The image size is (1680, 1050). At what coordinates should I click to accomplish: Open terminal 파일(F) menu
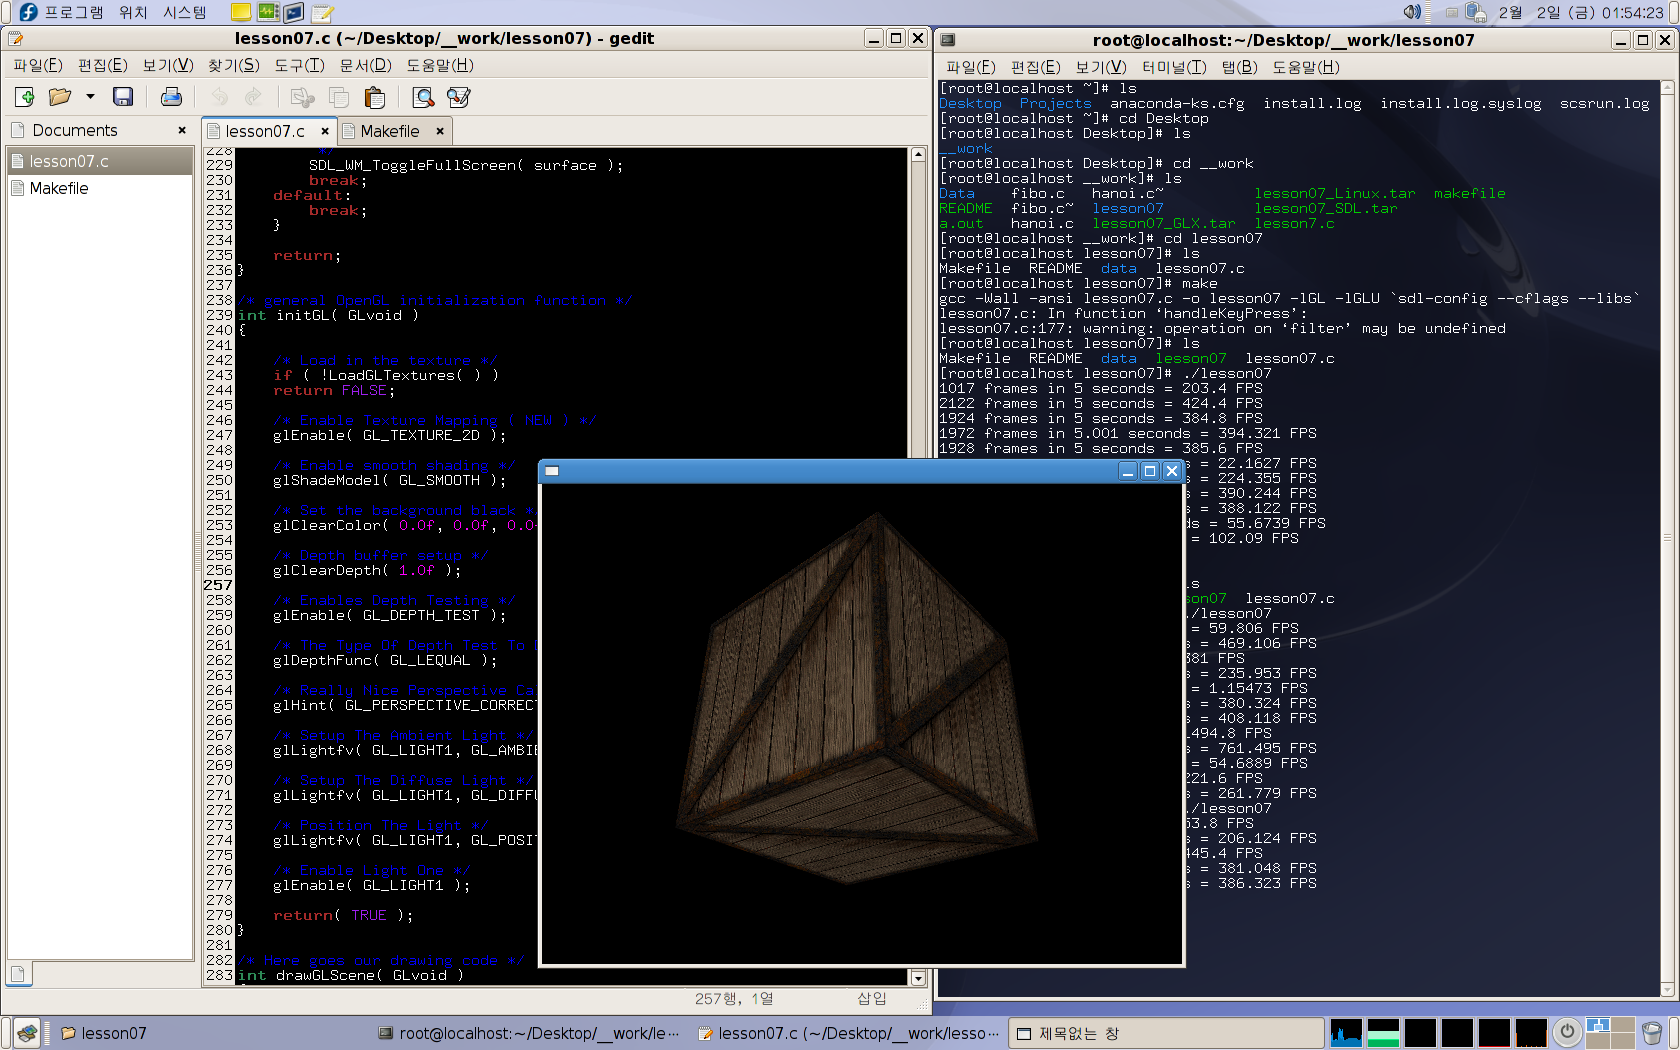971,67
